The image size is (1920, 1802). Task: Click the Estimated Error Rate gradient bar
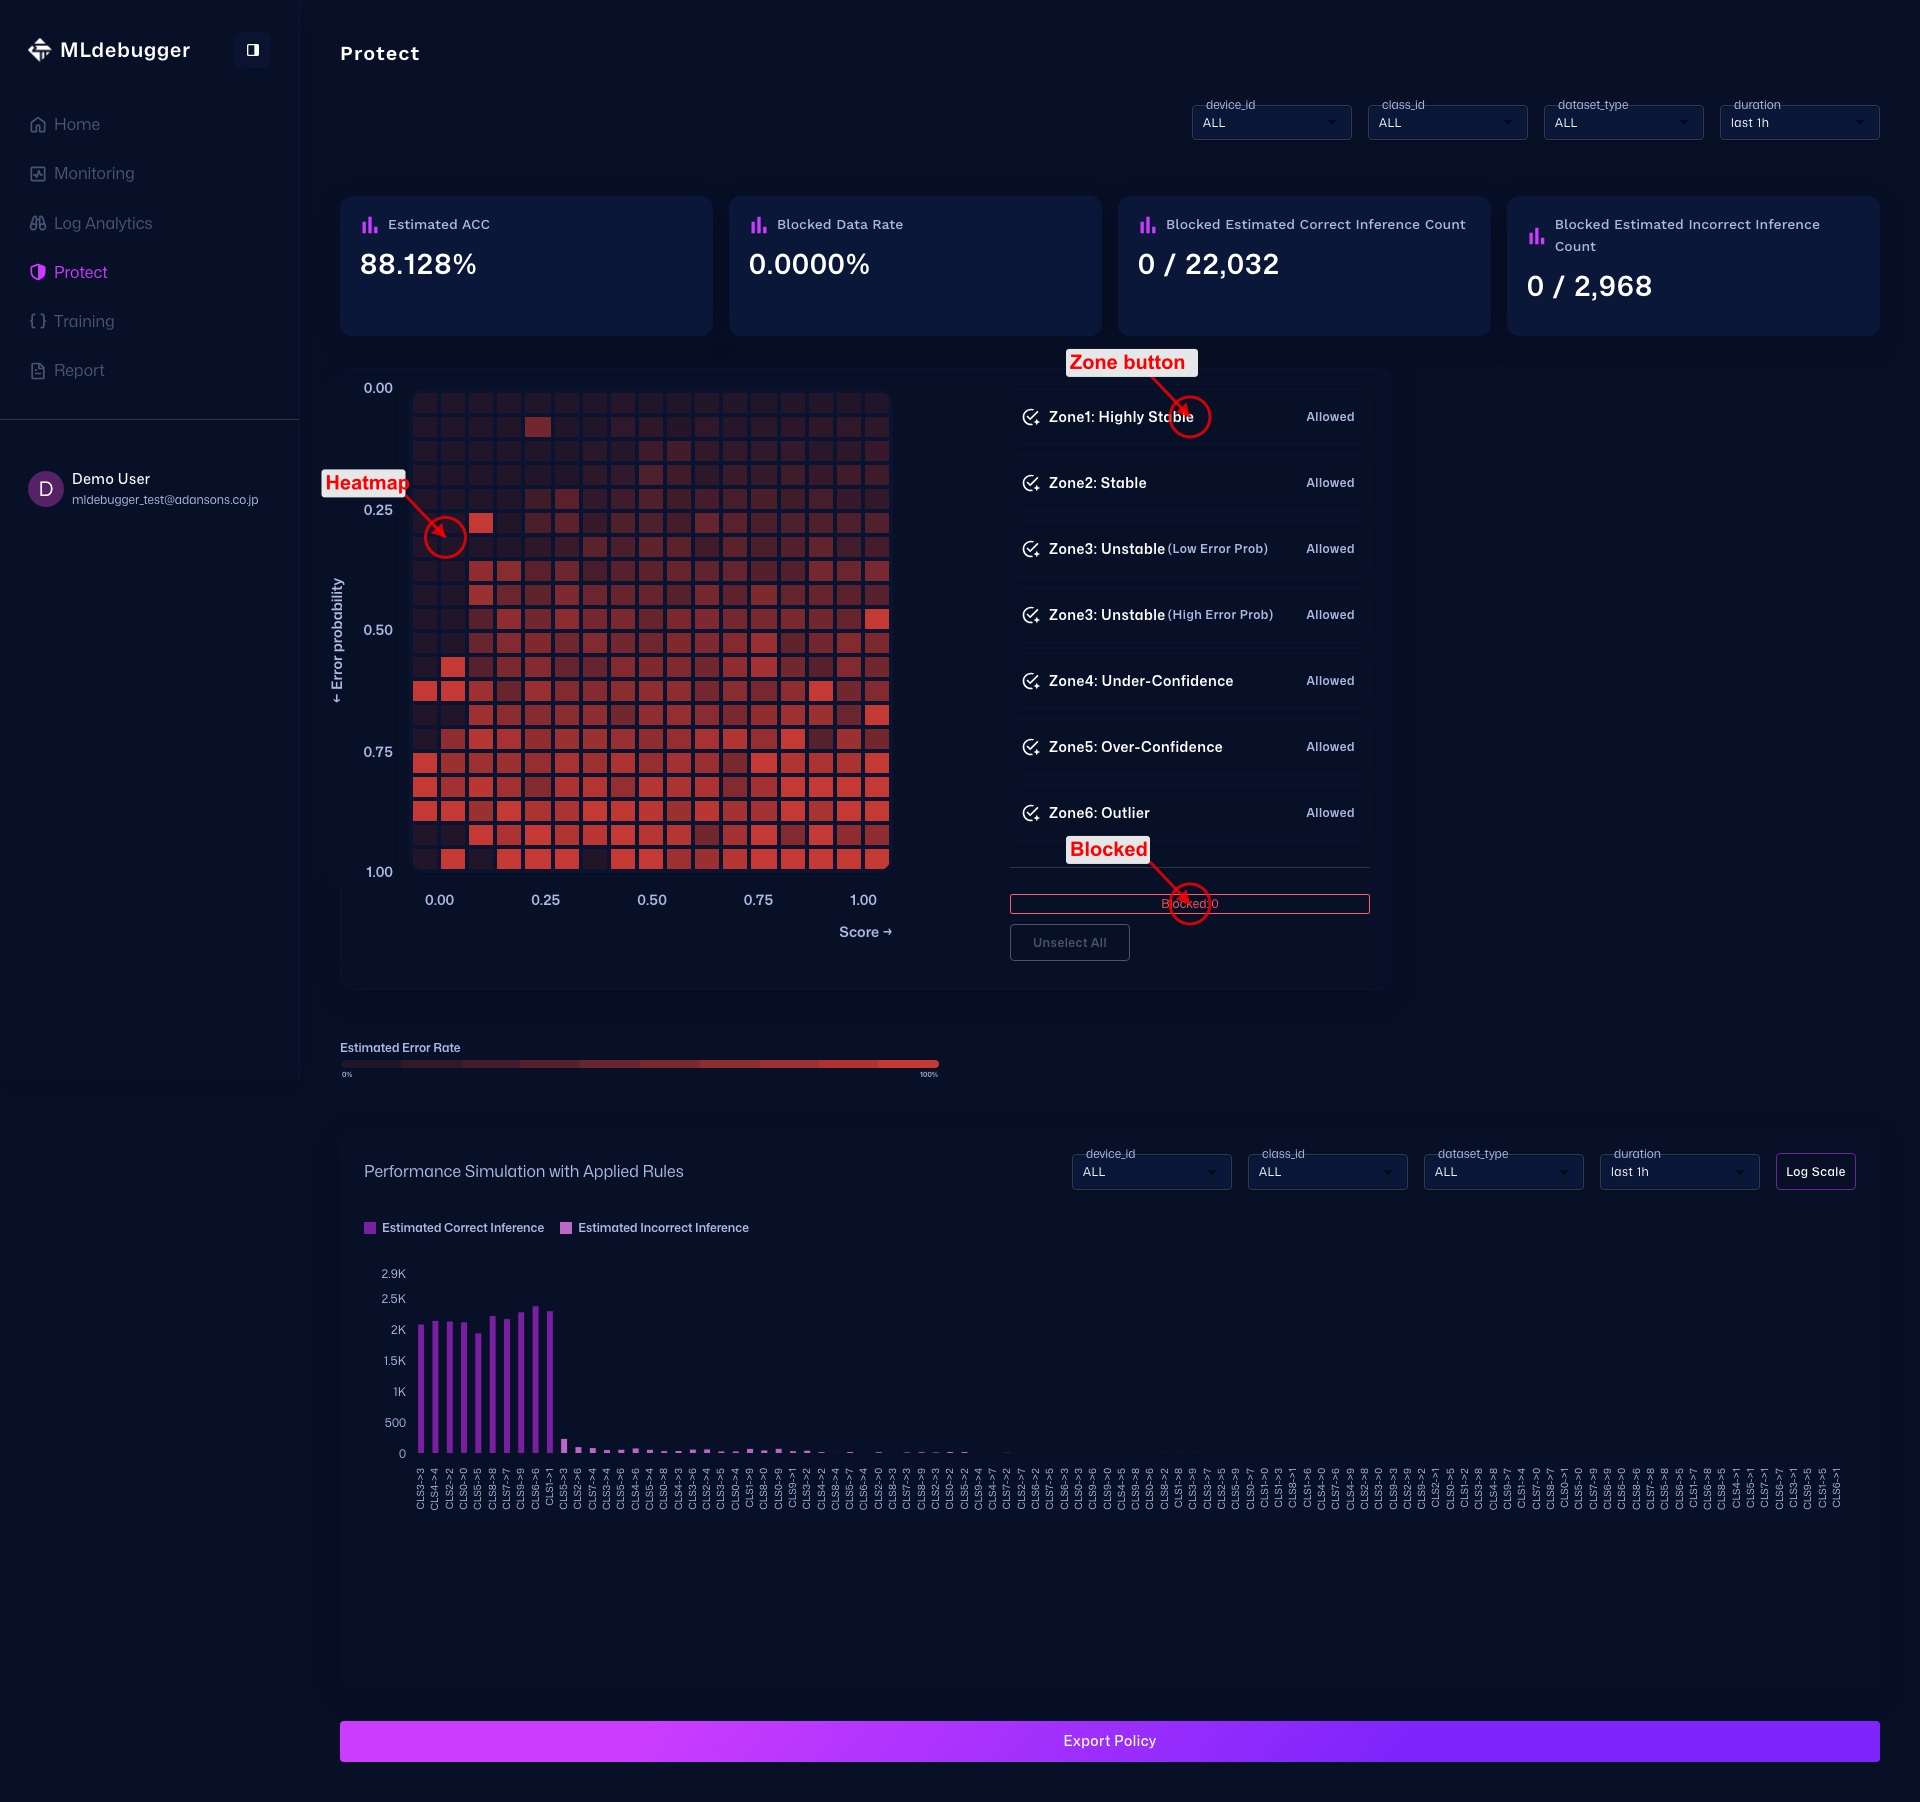click(x=639, y=1064)
